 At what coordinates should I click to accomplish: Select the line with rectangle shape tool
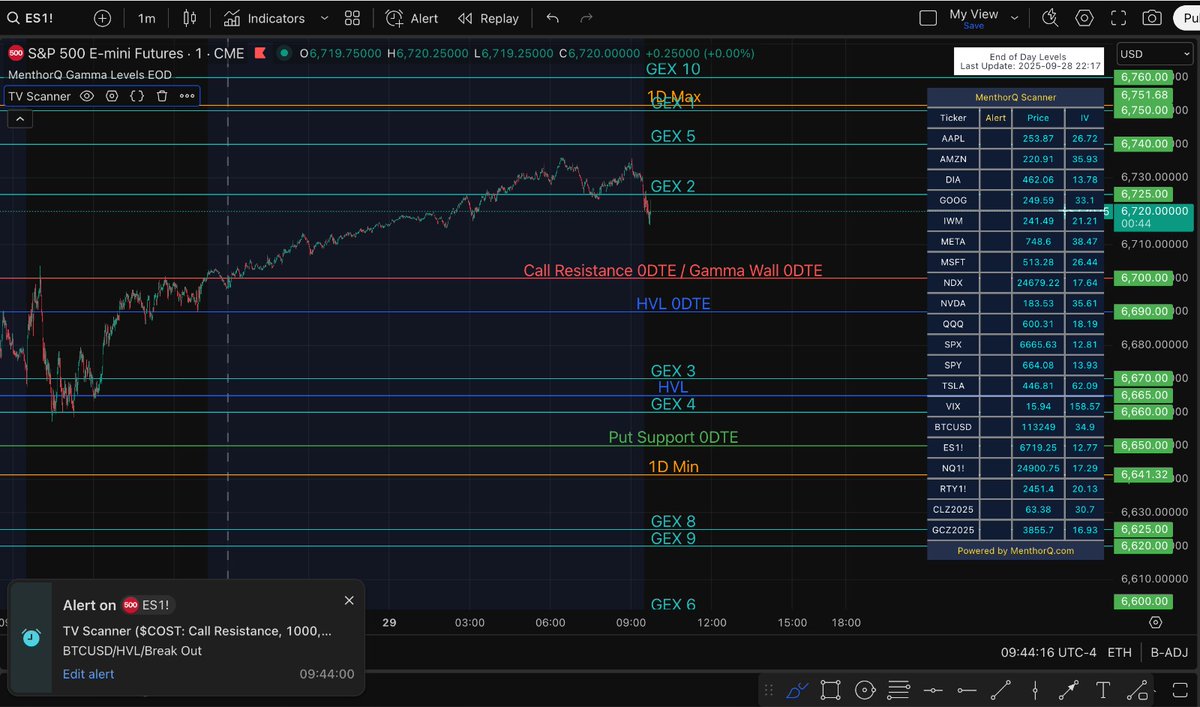pos(1138,690)
